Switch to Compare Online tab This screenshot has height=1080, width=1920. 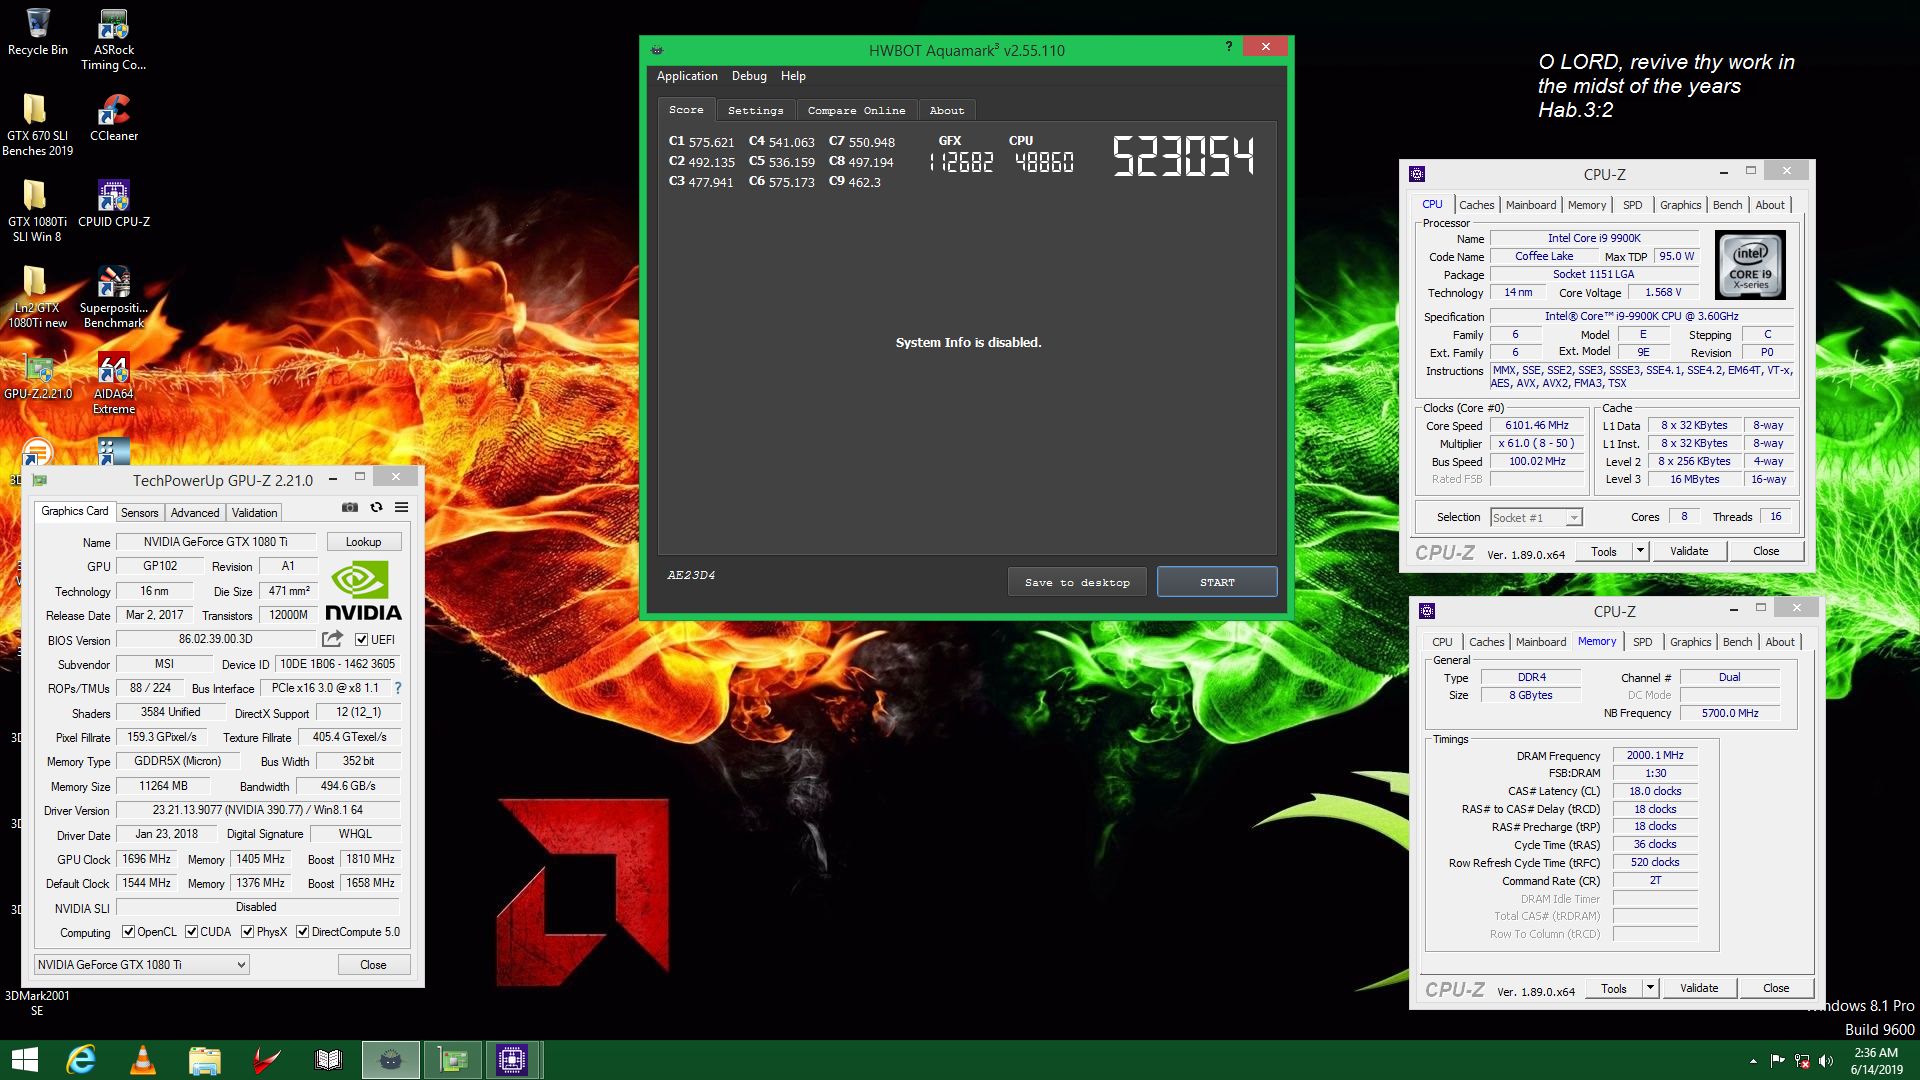pos(857,111)
